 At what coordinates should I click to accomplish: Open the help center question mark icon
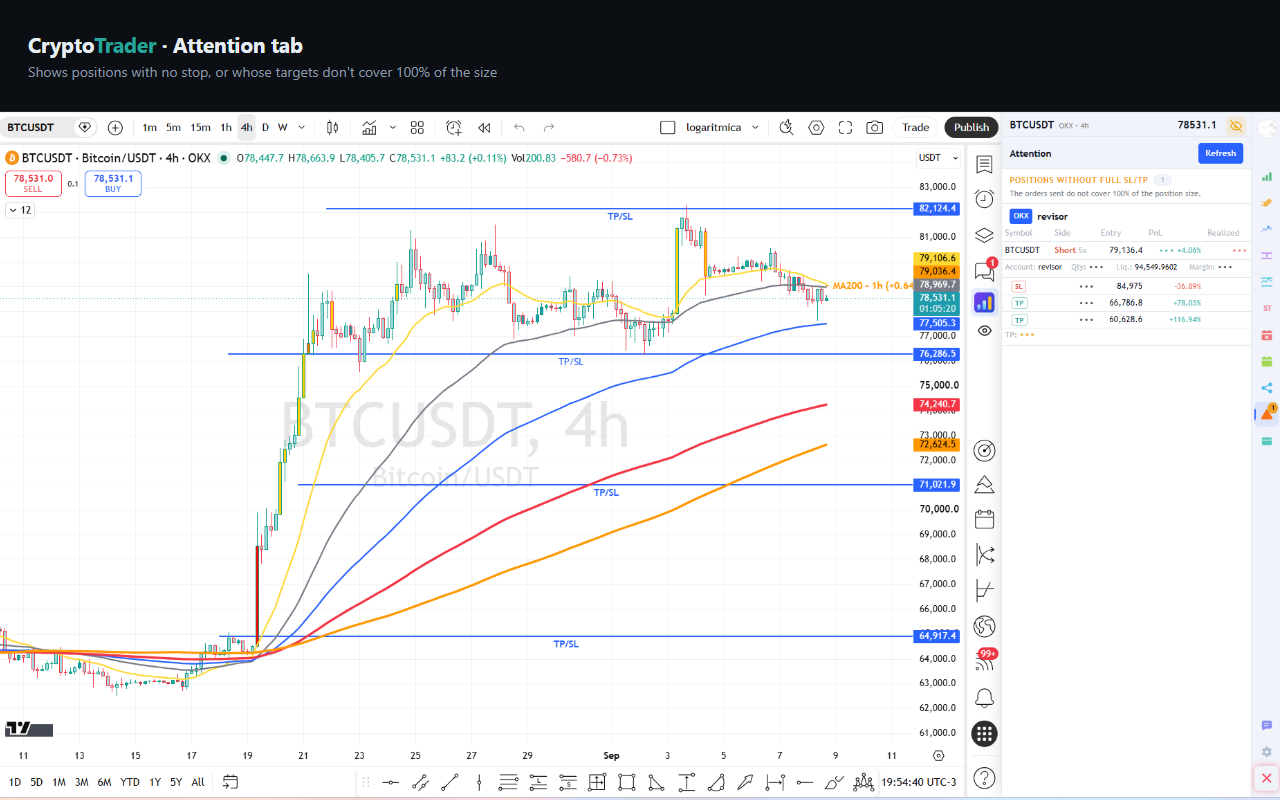(x=984, y=777)
